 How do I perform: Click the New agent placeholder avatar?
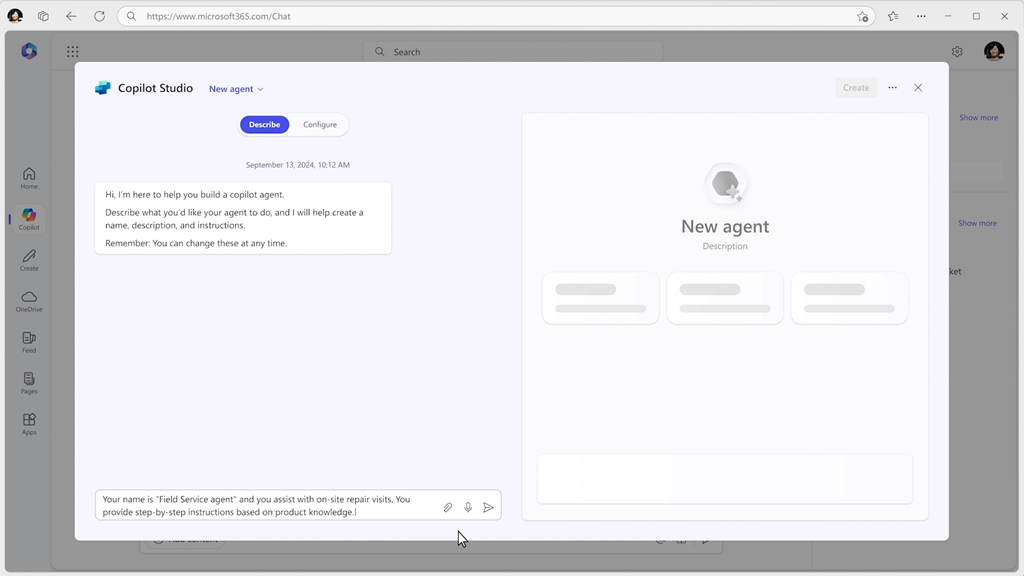pos(725,184)
